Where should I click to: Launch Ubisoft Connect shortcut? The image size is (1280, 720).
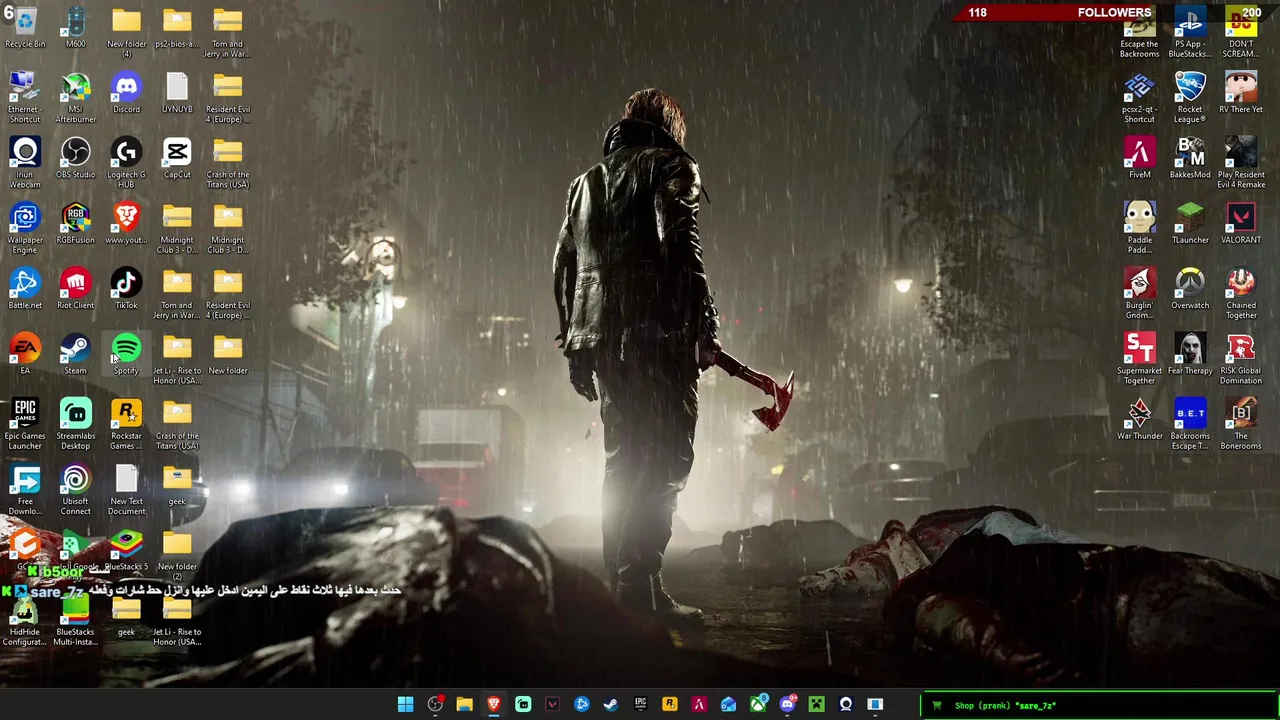(76, 490)
